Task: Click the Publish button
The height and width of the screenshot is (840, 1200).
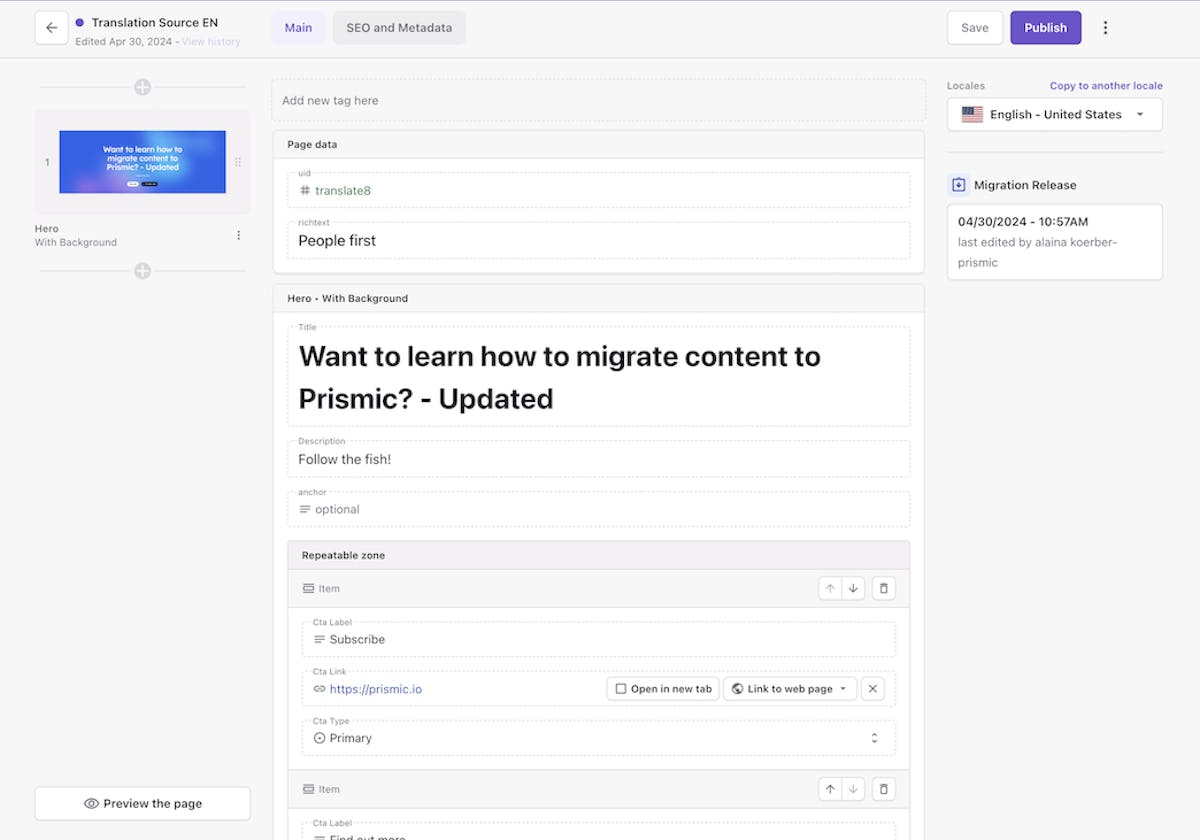Action: 1045,27
